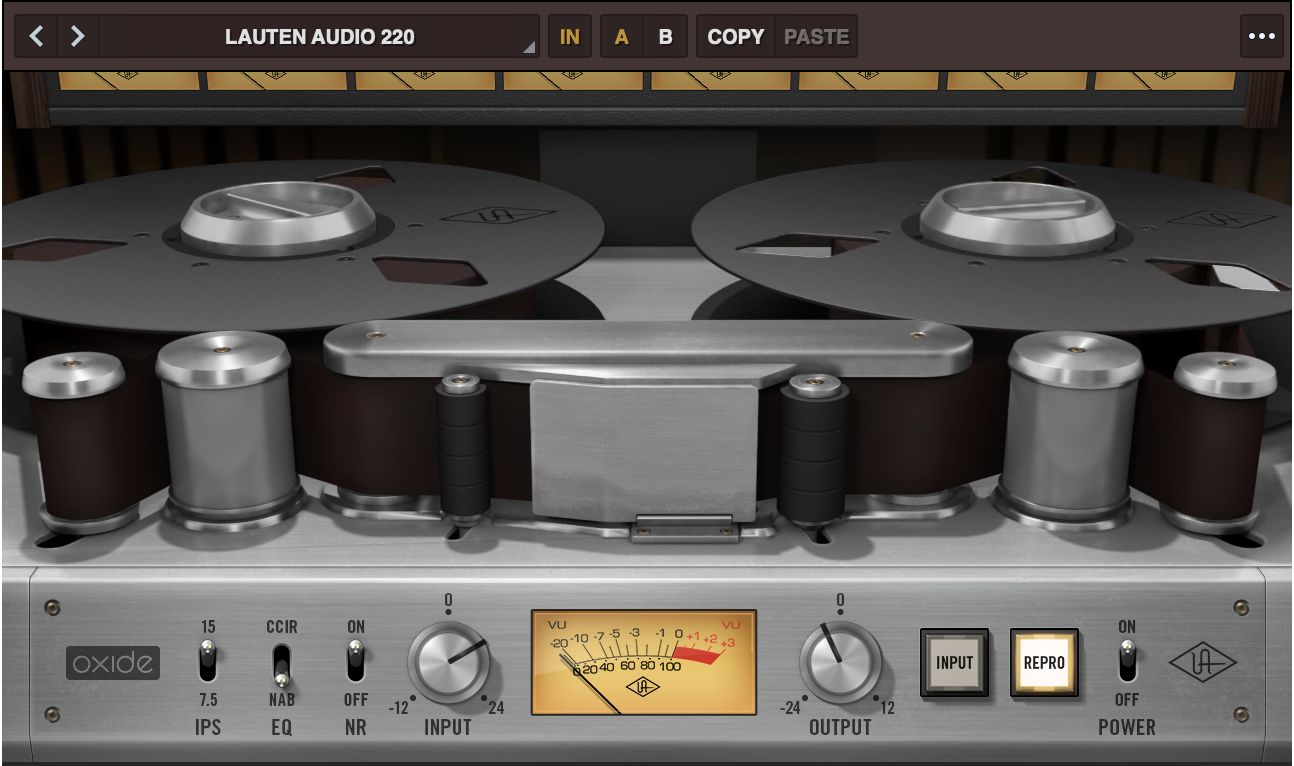The height and width of the screenshot is (766, 1294).
Task: Toggle the IN bypass button
Action: coord(570,37)
